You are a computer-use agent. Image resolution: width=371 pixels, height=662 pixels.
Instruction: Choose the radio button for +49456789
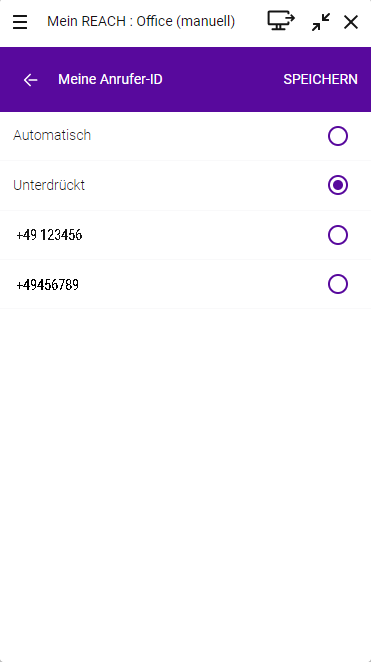pos(338,284)
